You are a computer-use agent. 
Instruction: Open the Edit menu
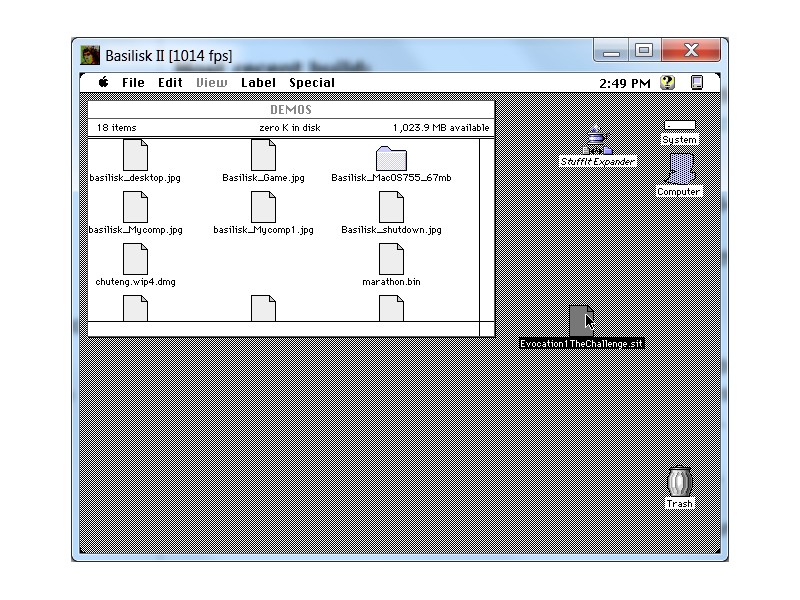[x=170, y=83]
